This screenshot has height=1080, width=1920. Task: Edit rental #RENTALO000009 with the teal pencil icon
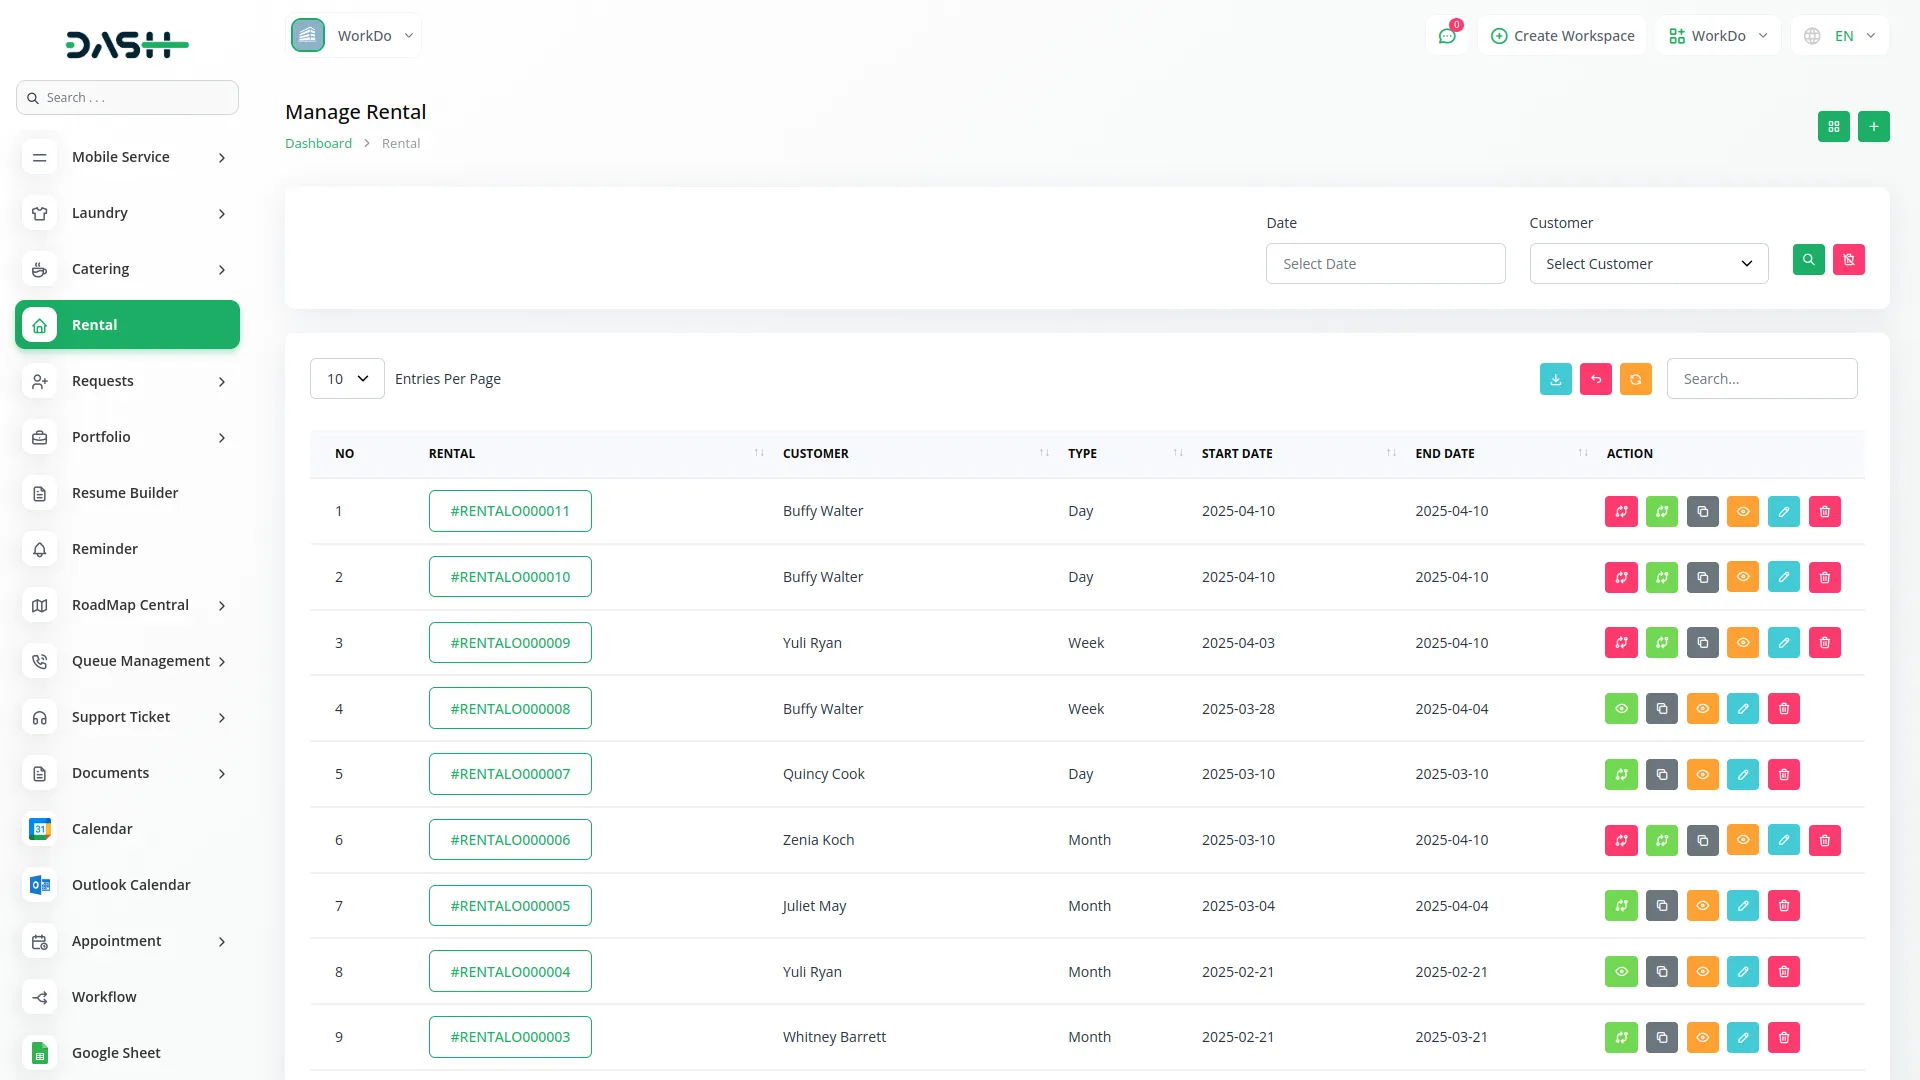pos(1784,642)
